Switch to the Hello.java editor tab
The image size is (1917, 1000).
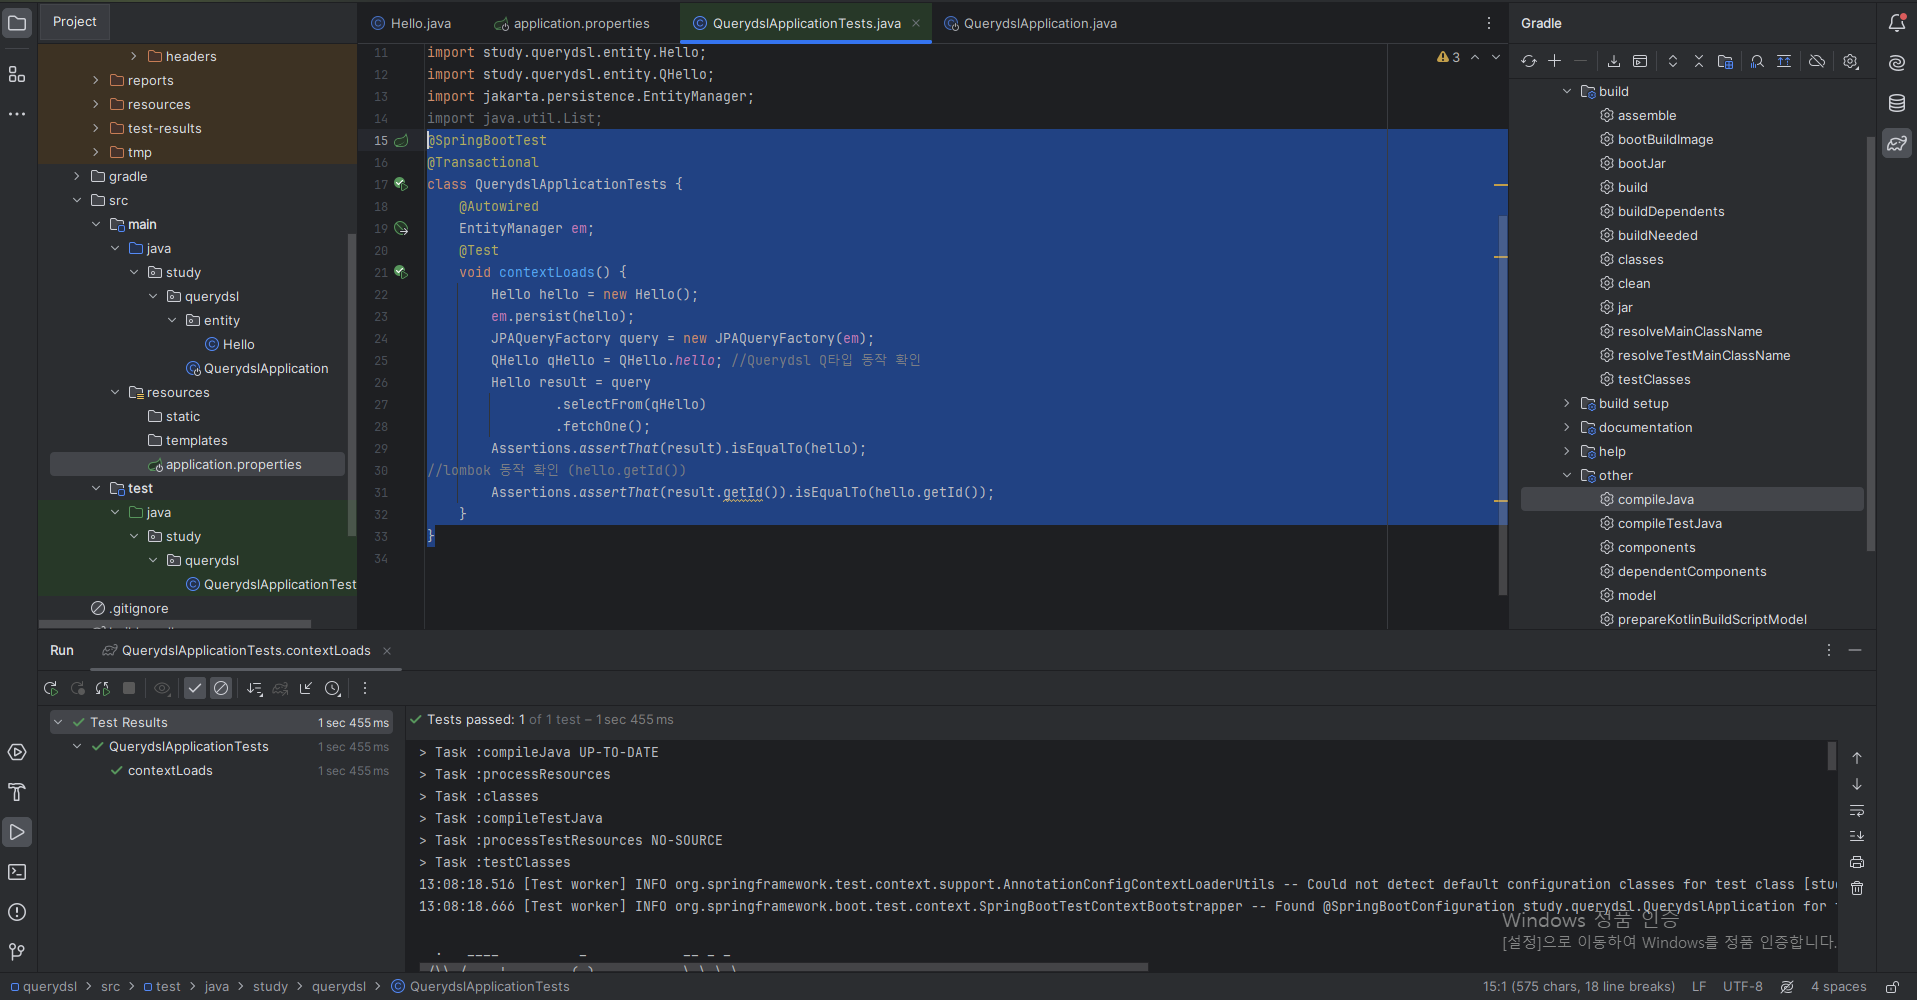(411, 23)
